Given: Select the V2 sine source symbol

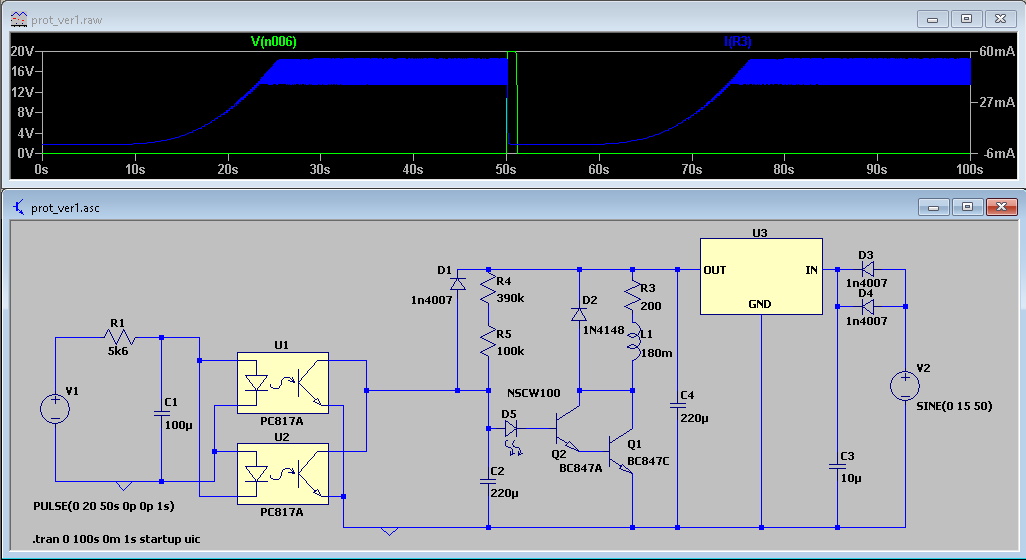Looking at the screenshot, I should click(905, 385).
